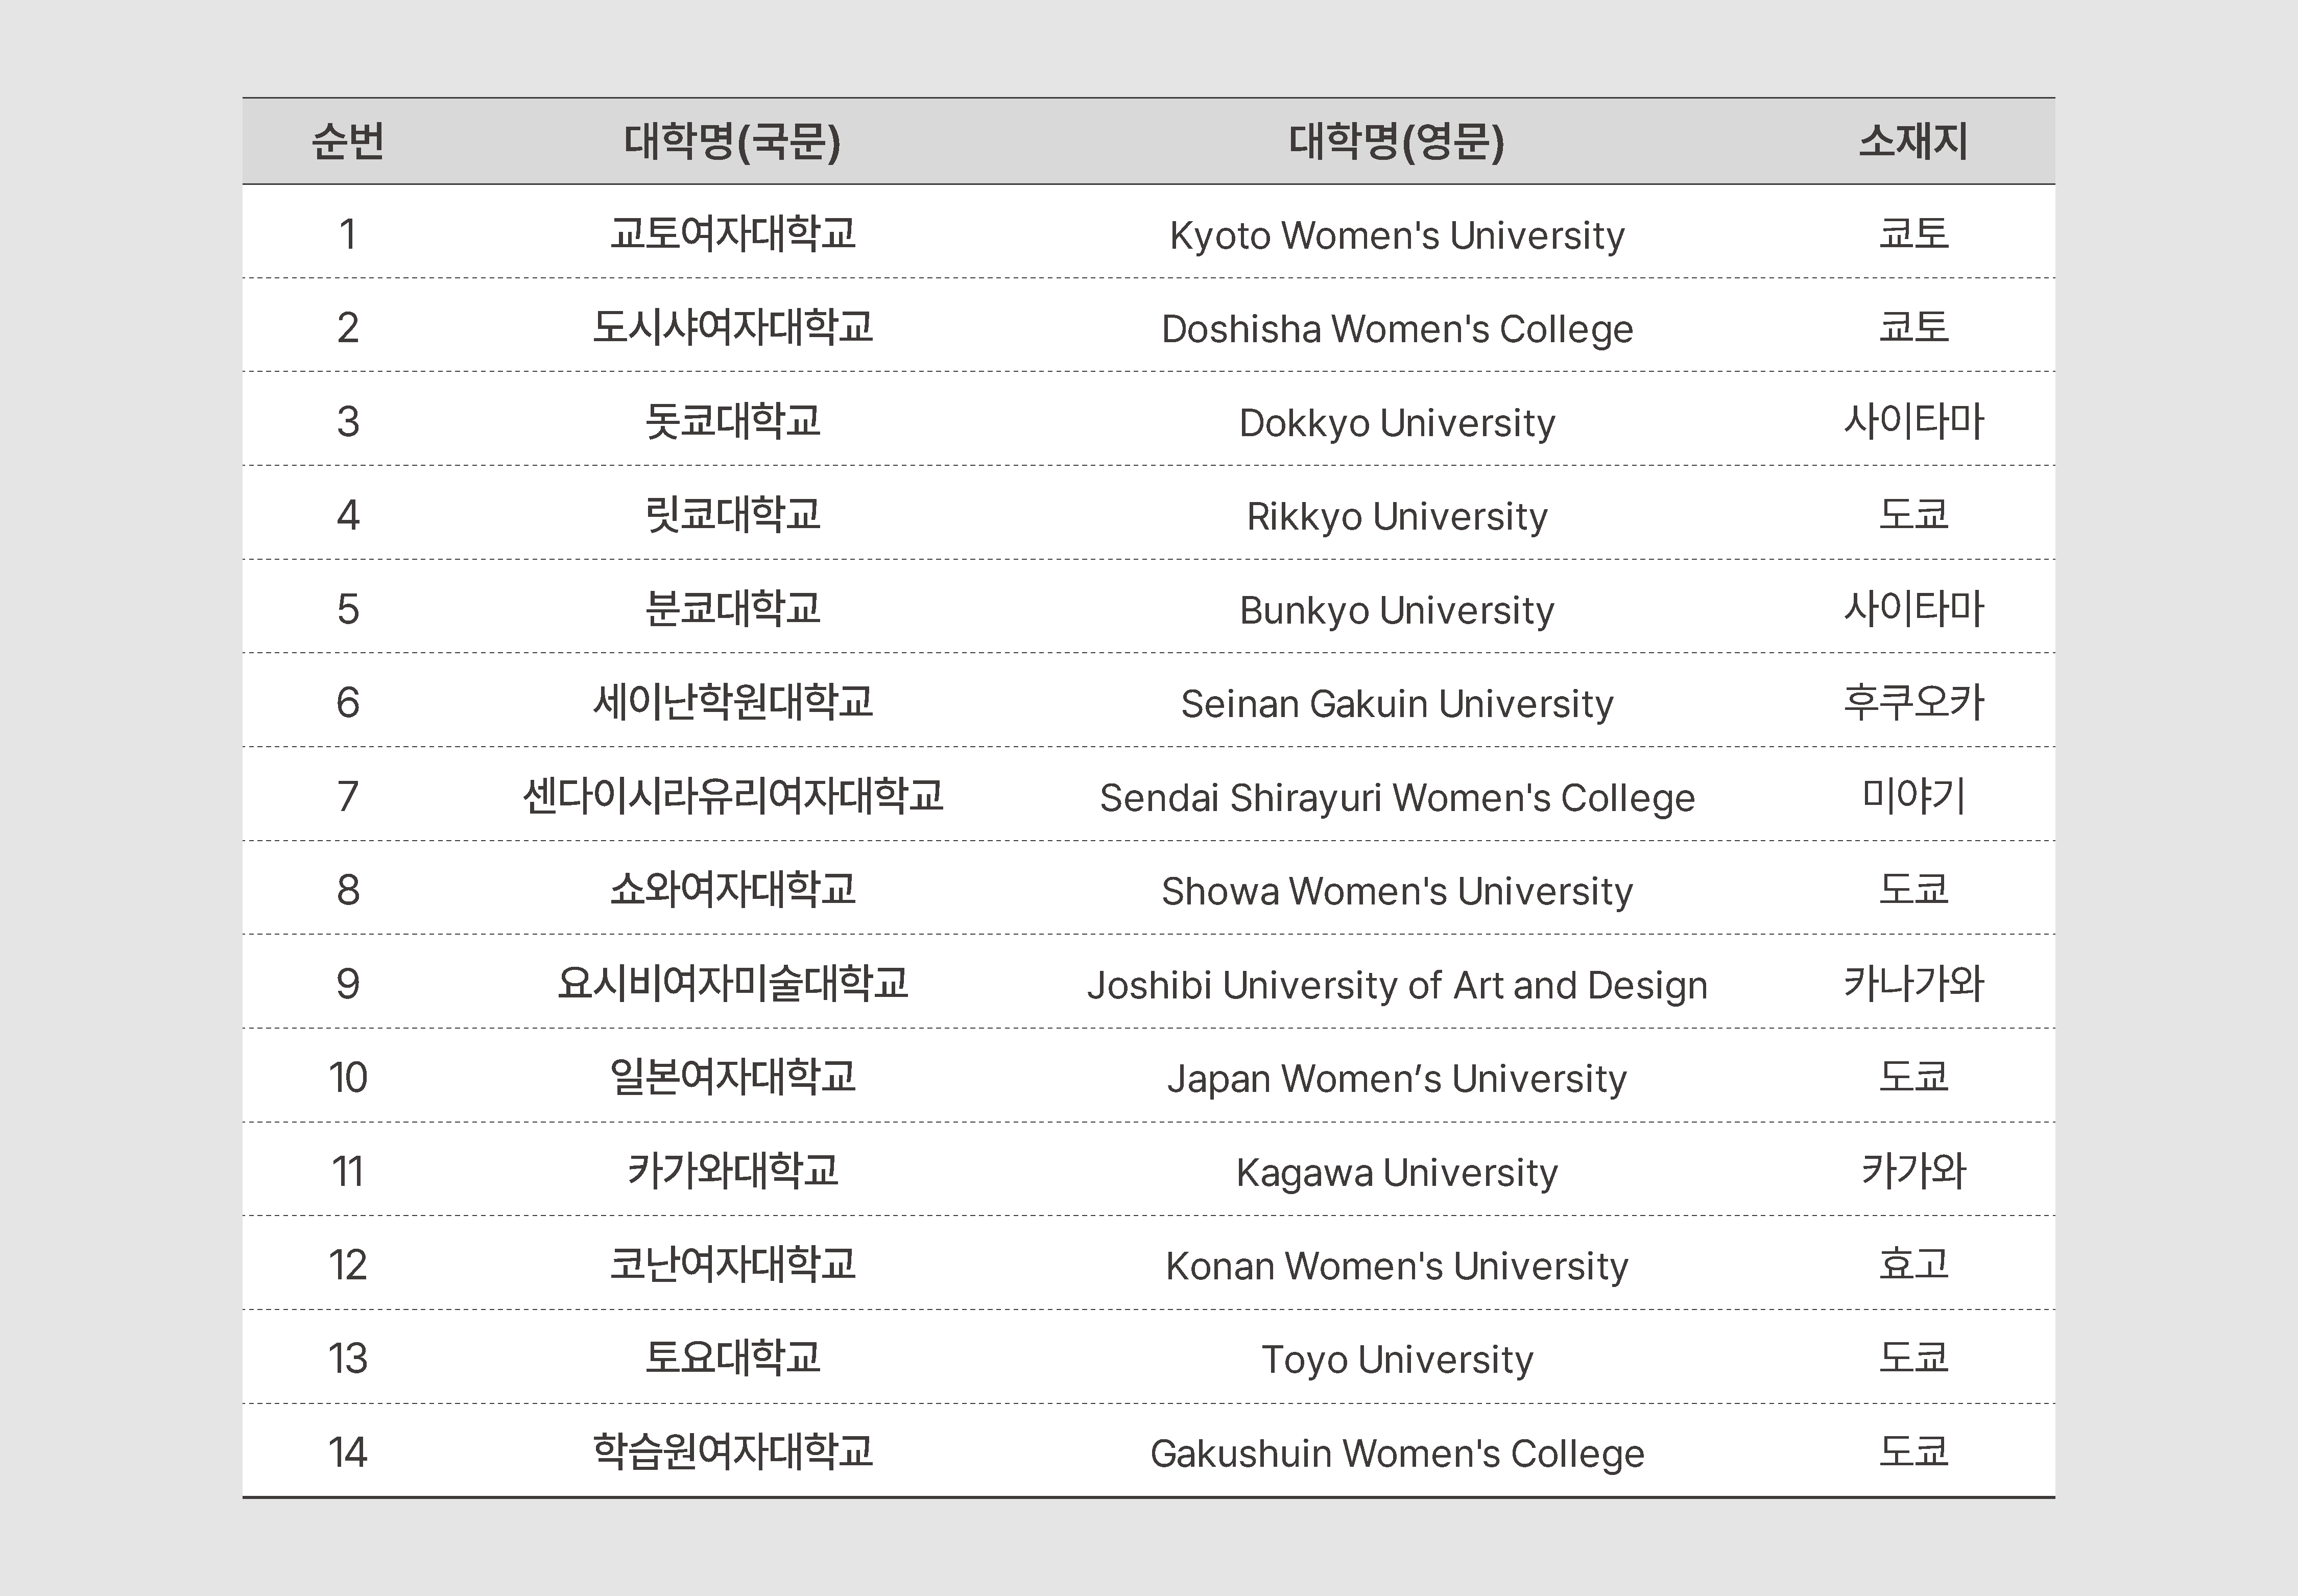The height and width of the screenshot is (1596, 2298).
Task: Click the 토요대학교 cell
Action: 732,1358
